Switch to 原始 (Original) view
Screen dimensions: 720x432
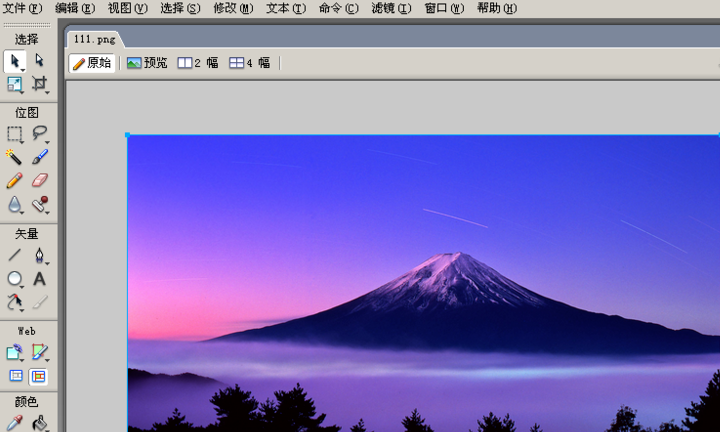pyautogui.click(x=92, y=63)
